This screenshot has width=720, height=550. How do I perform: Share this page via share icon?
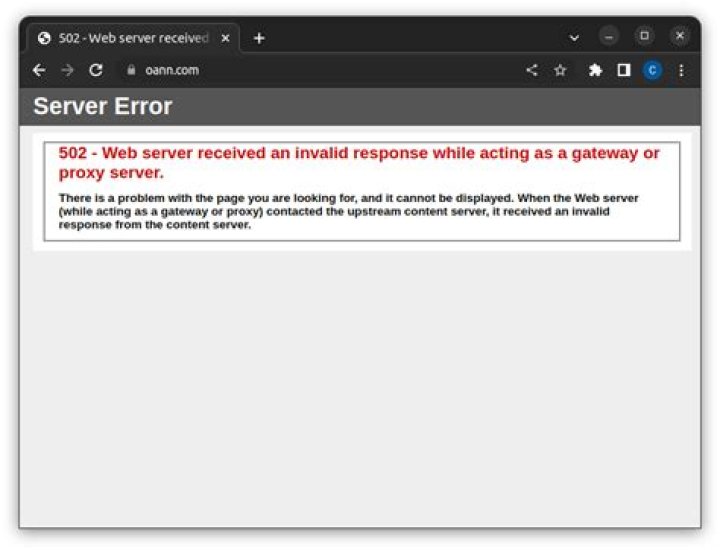[x=532, y=70]
